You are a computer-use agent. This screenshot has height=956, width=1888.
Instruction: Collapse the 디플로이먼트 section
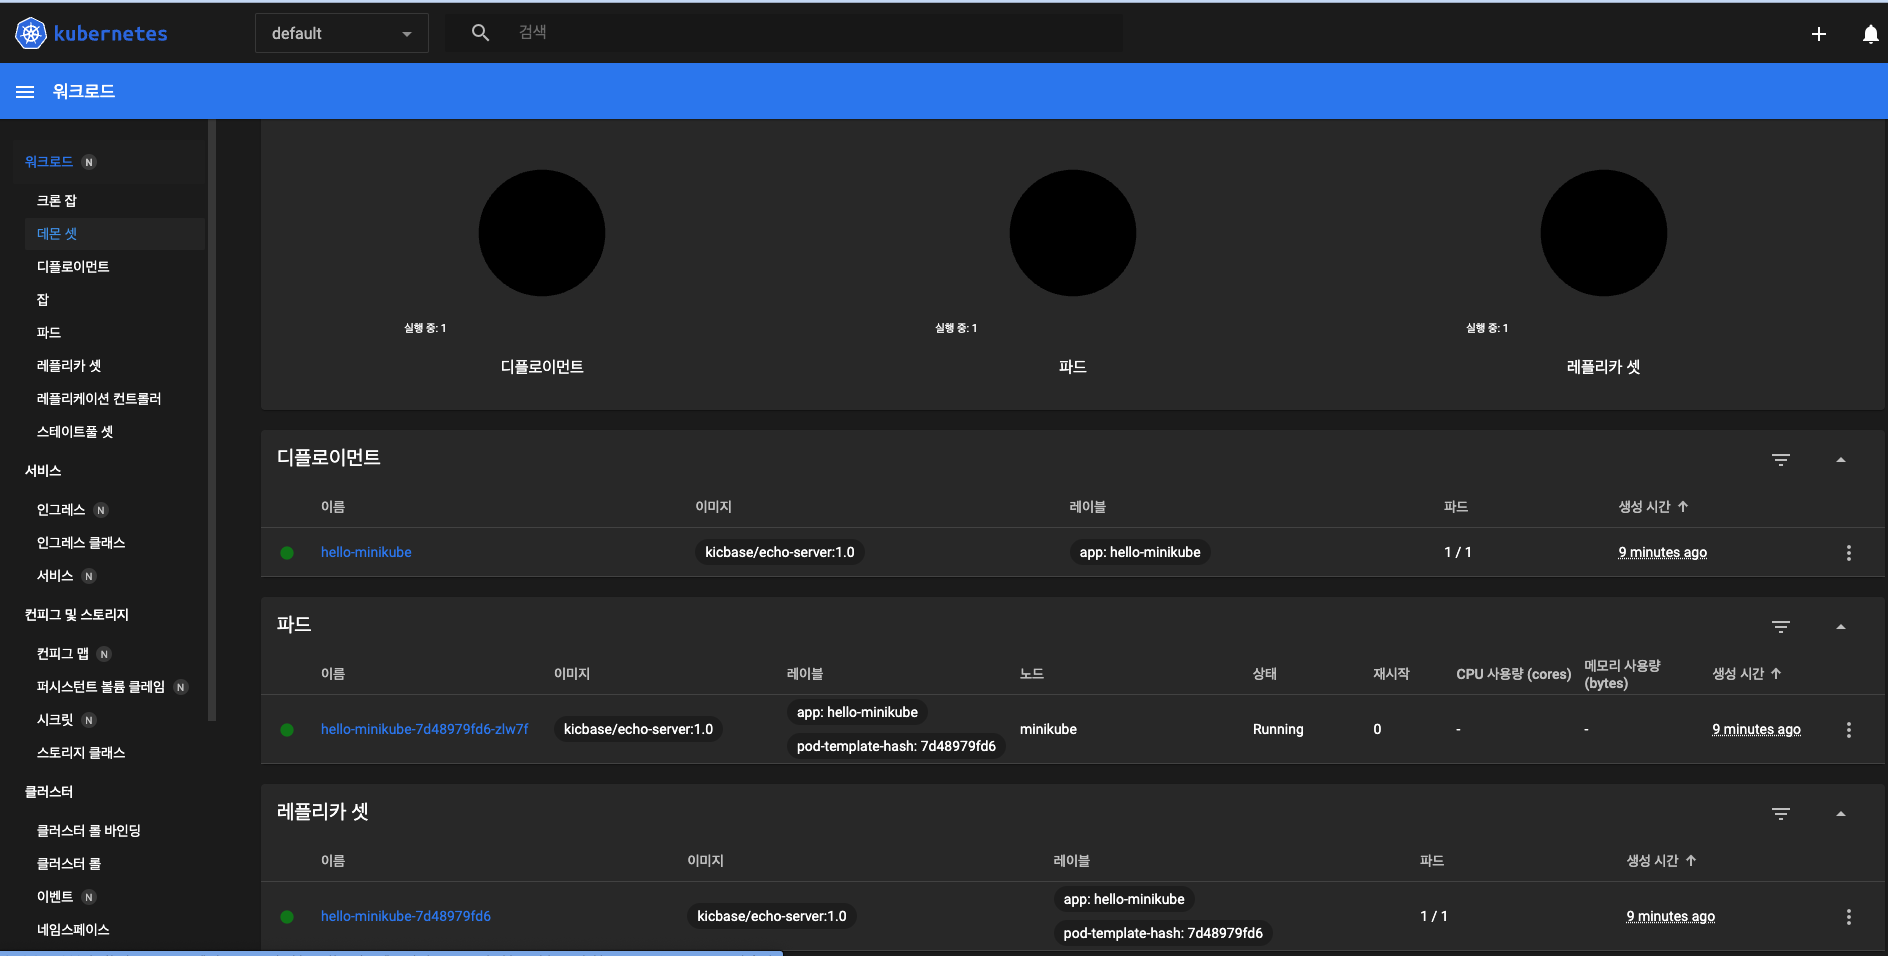click(1840, 460)
